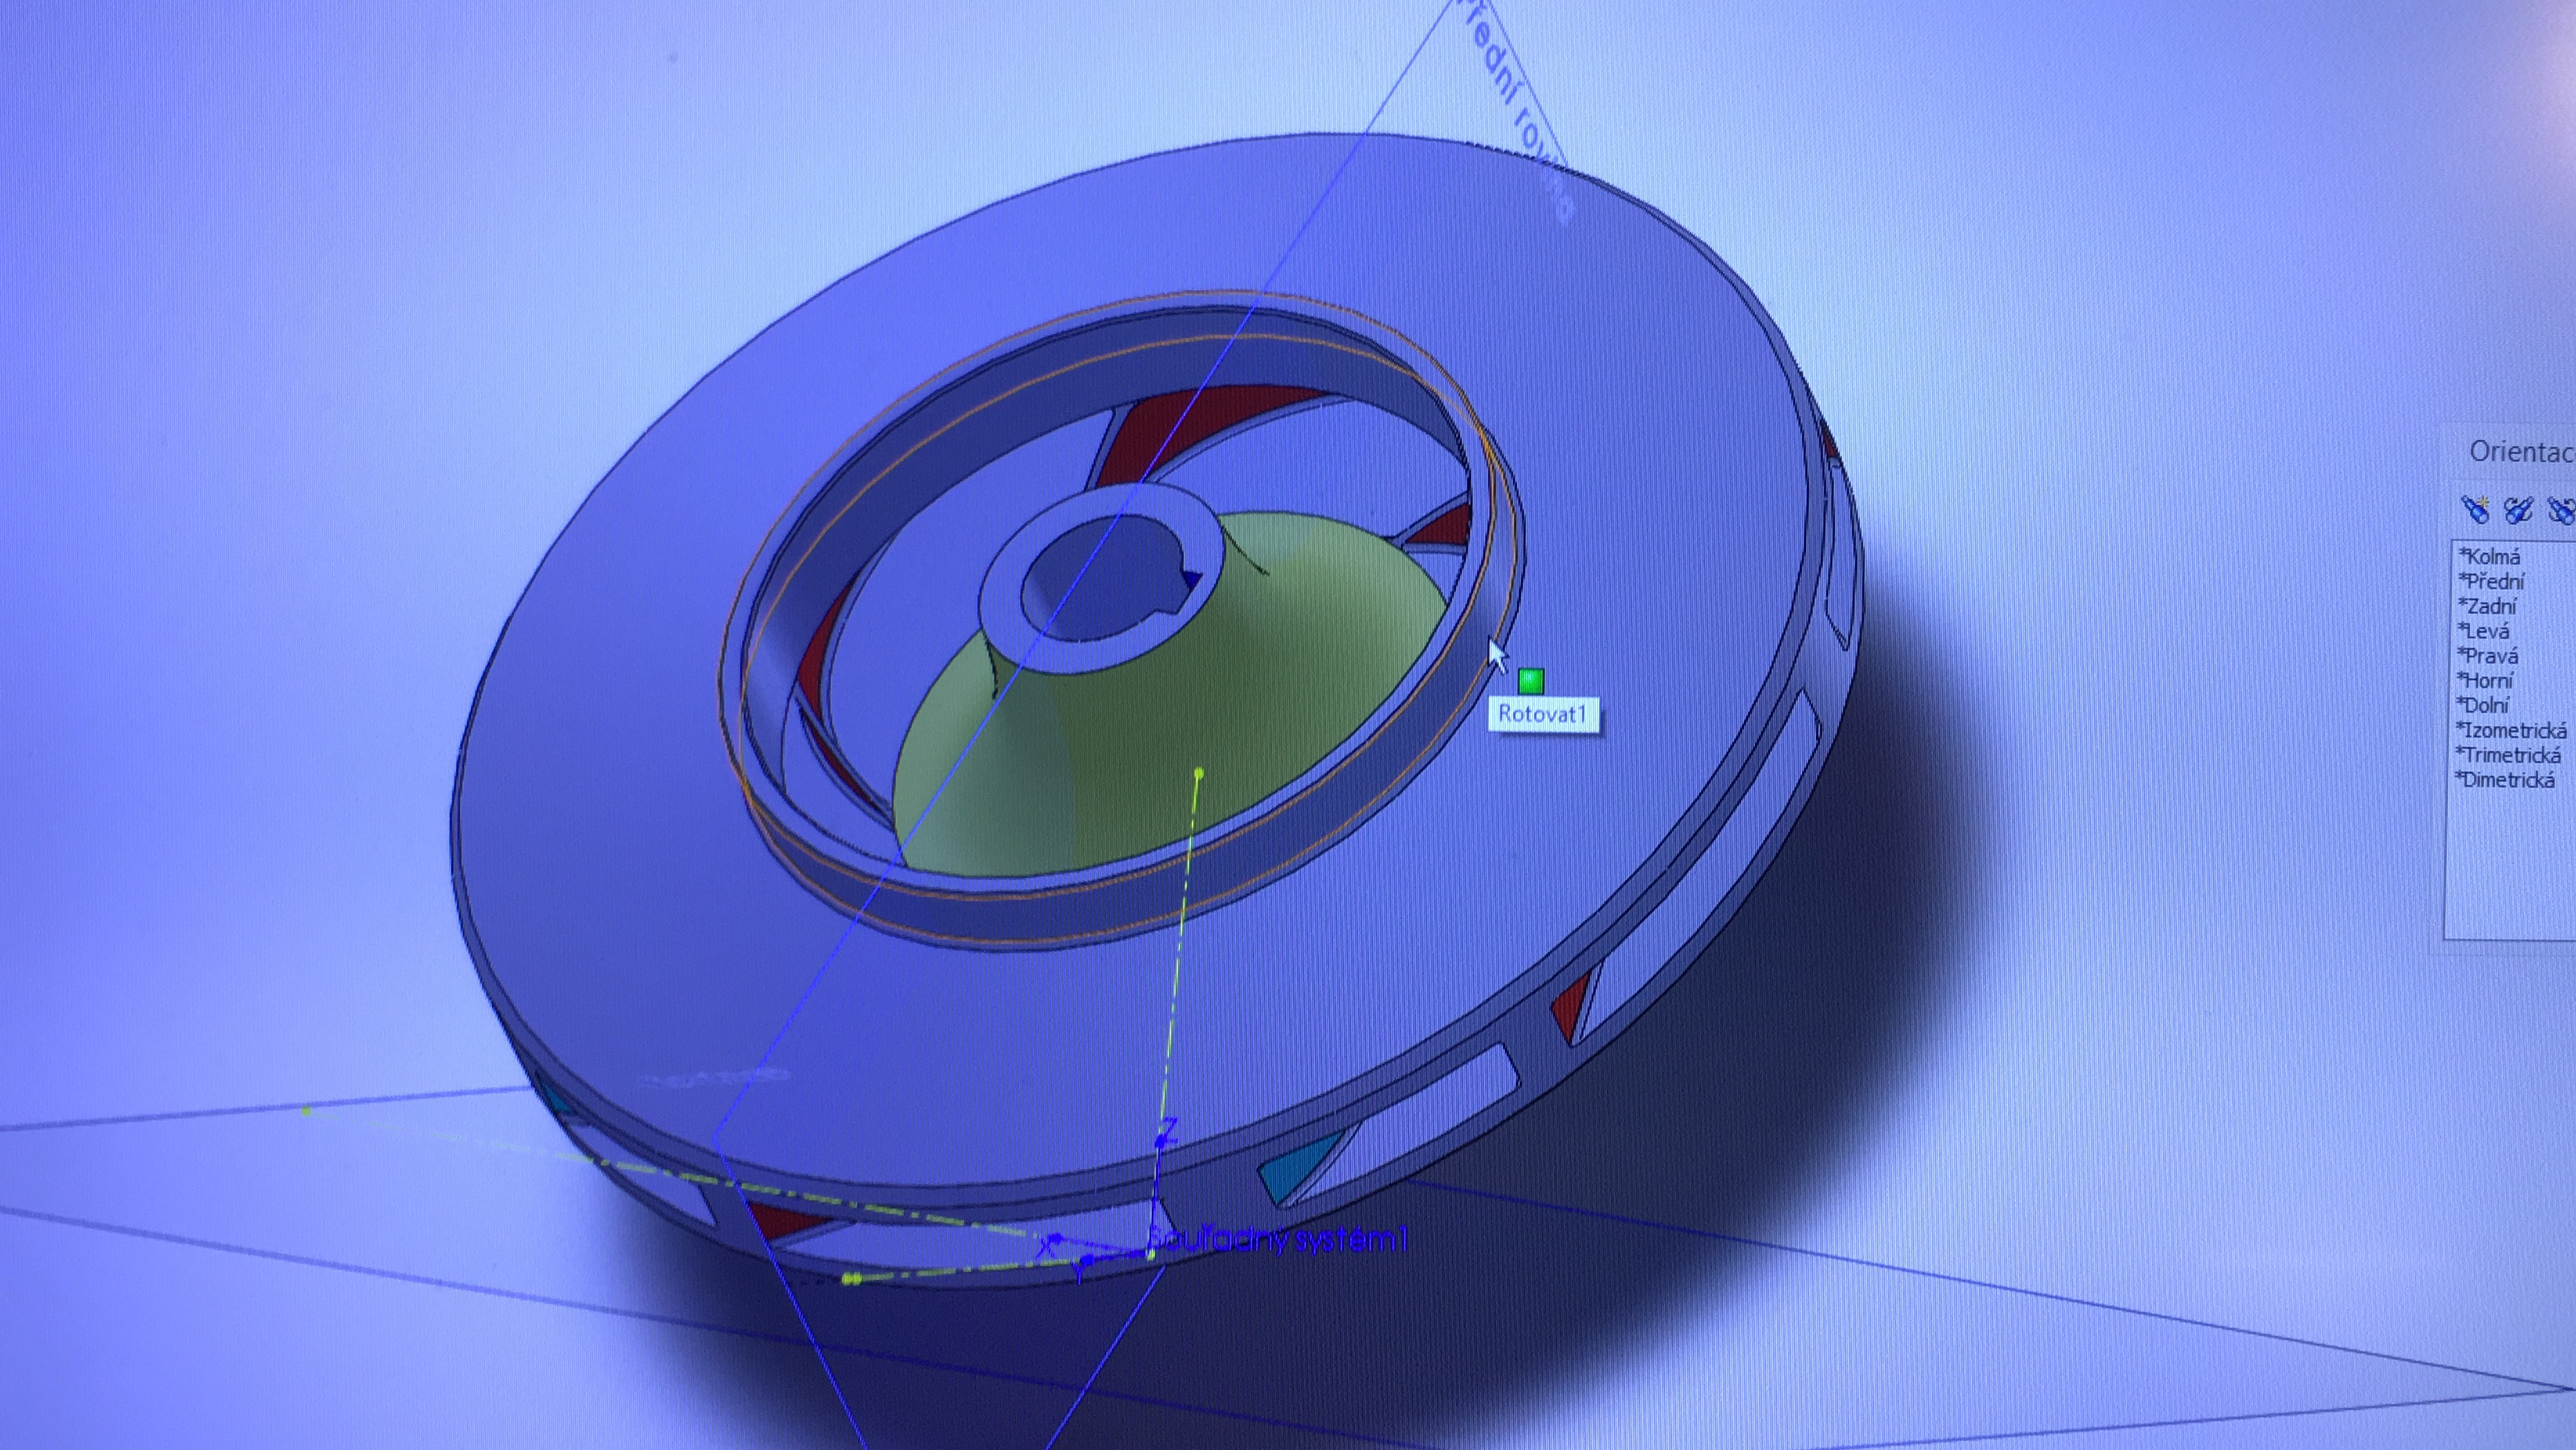Select the *Izometrická view orientation
The image size is (2576, 1450).
tap(2511, 730)
